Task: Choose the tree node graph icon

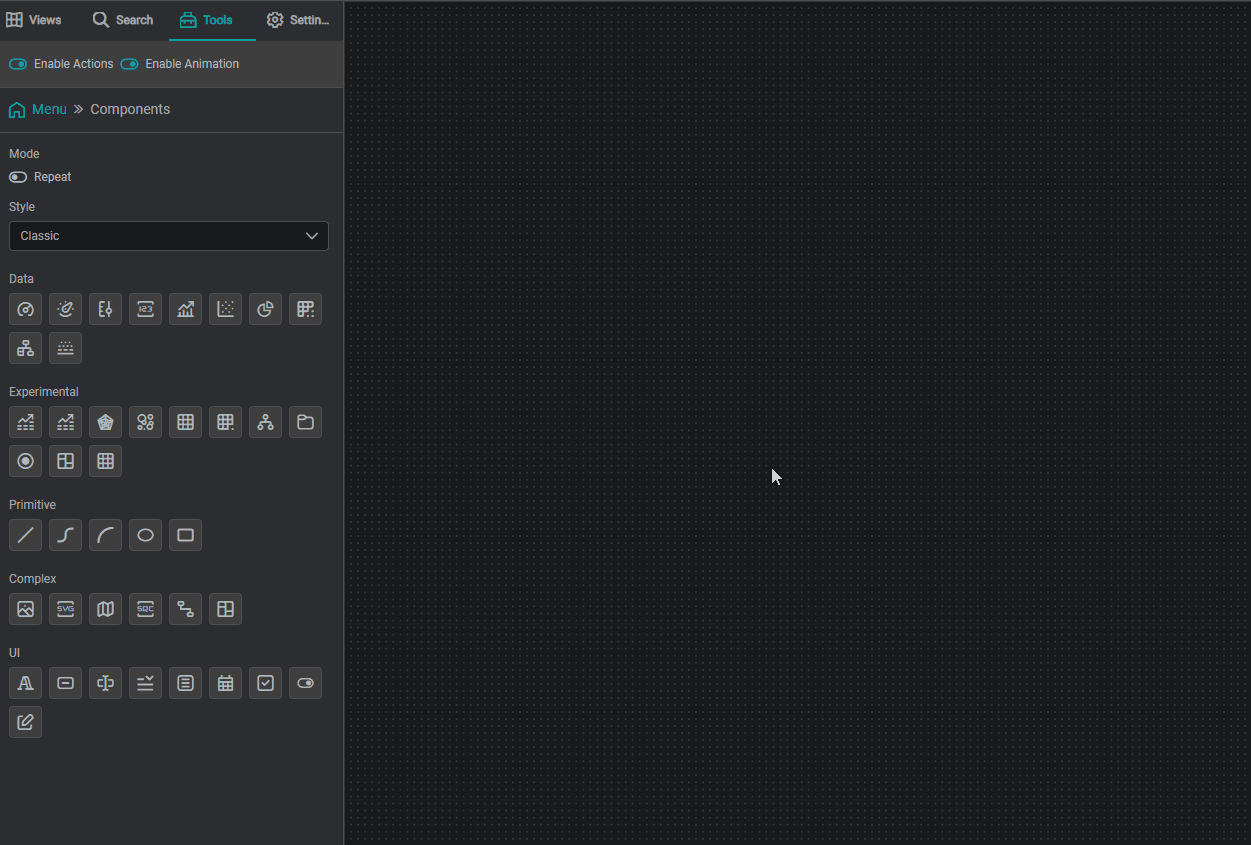Action: (266, 422)
